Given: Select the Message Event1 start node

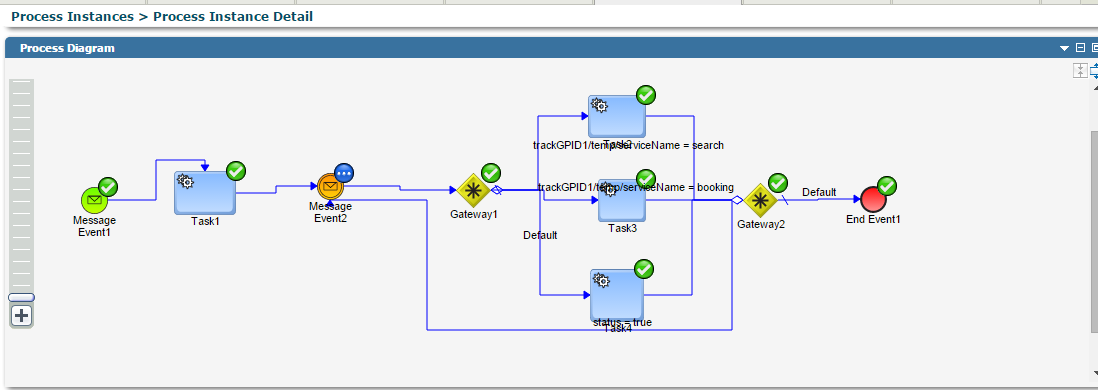Looking at the screenshot, I should pos(94,200).
